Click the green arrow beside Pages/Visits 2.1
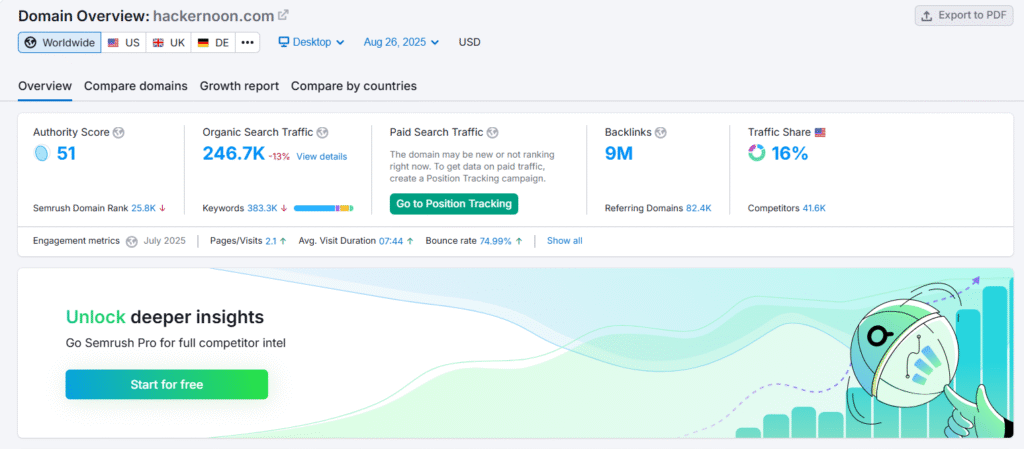The width and height of the screenshot is (1024, 449). pos(283,241)
